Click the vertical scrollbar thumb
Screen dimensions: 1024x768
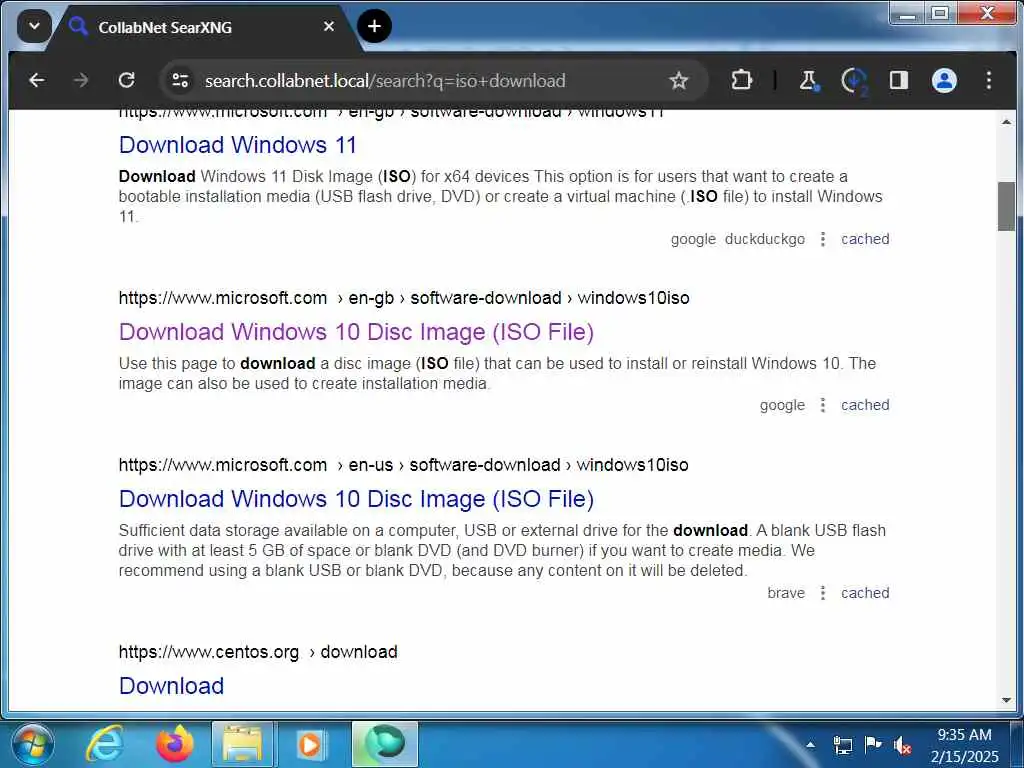1006,206
